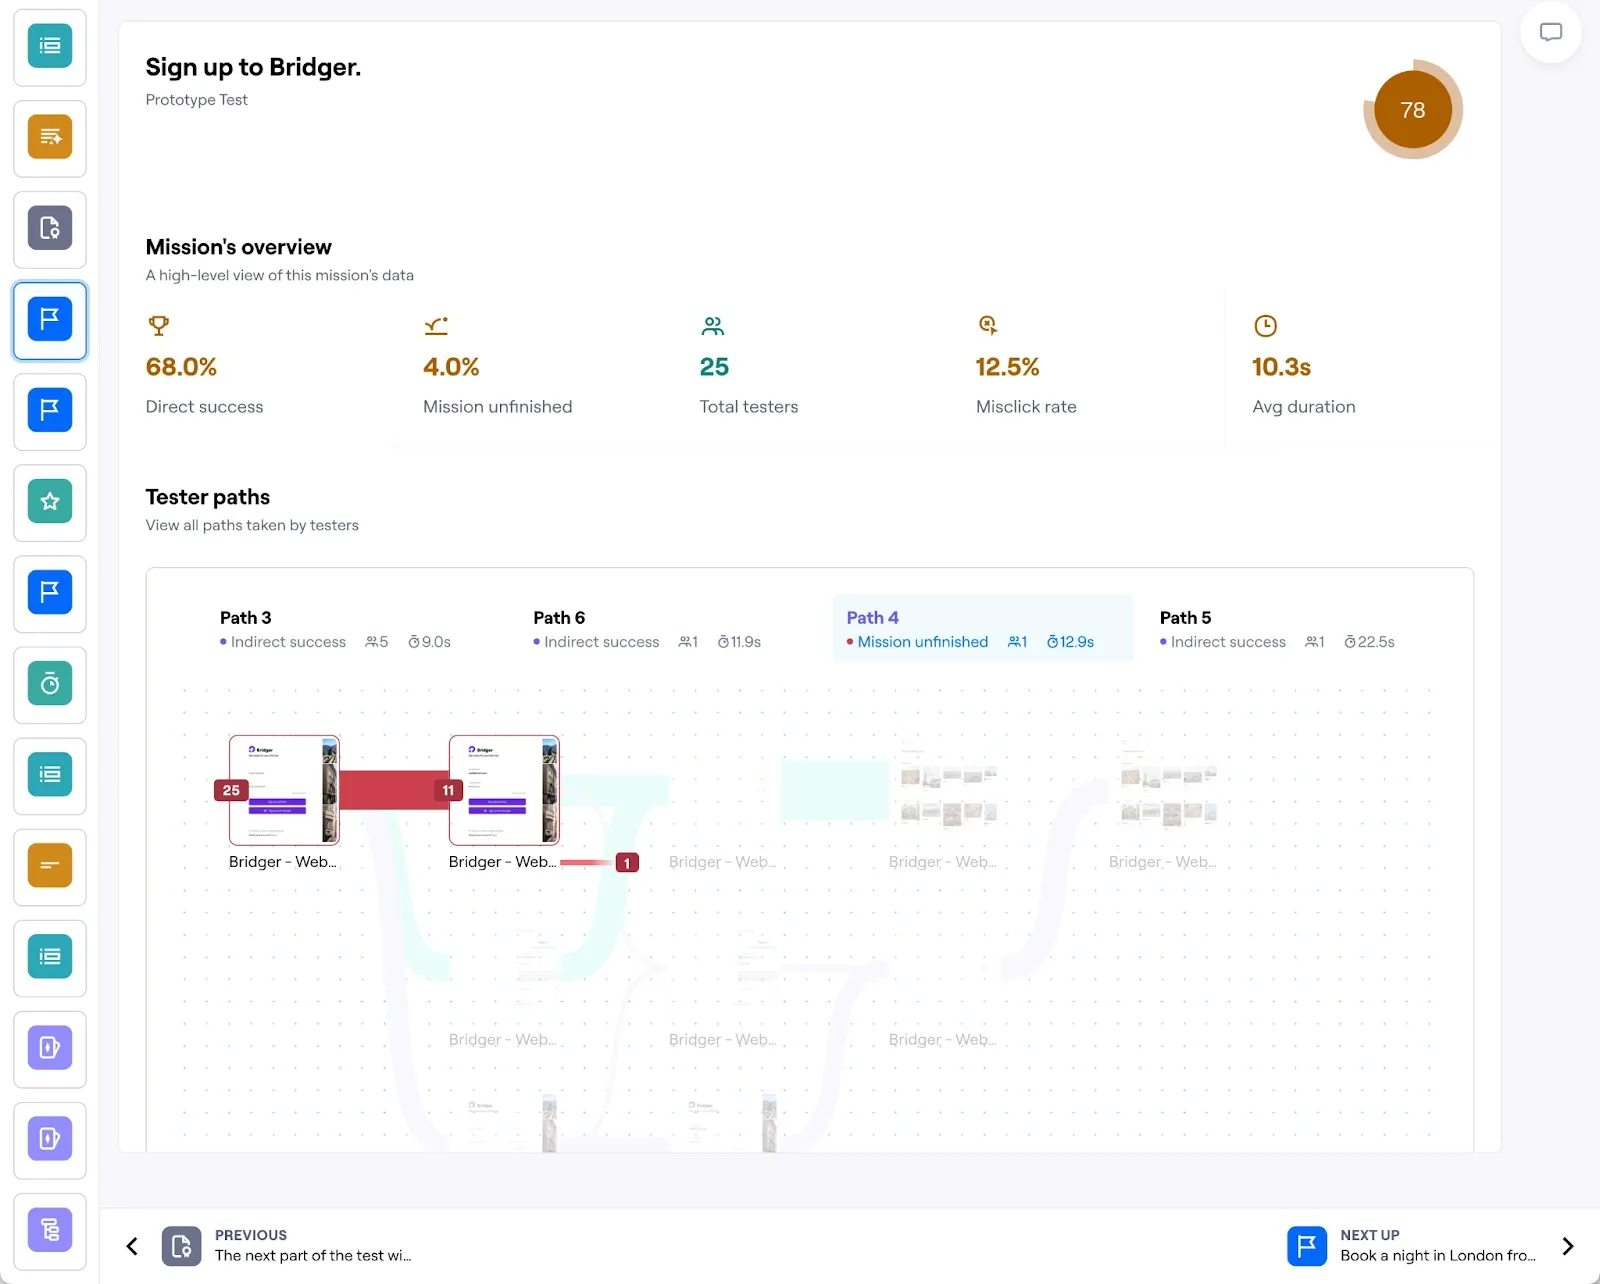Image resolution: width=1600 pixels, height=1284 pixels.
Task: Select the first multiple-choice question block
Action: point(49,47)
